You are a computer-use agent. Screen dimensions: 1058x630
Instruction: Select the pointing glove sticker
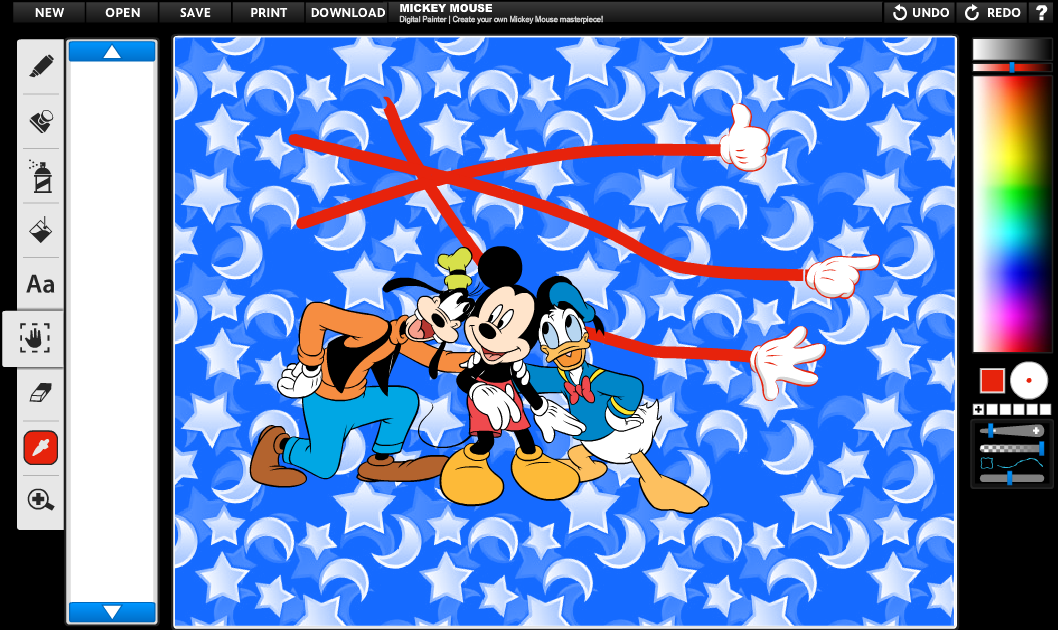841,275
